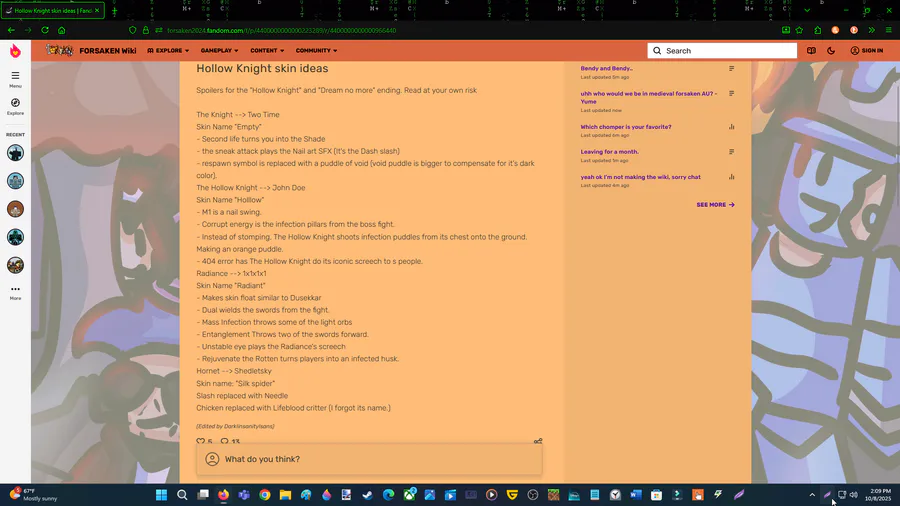900x506 pixels.
Task: Expand the browser overflow chevrons menu
Action: point(871,30)
